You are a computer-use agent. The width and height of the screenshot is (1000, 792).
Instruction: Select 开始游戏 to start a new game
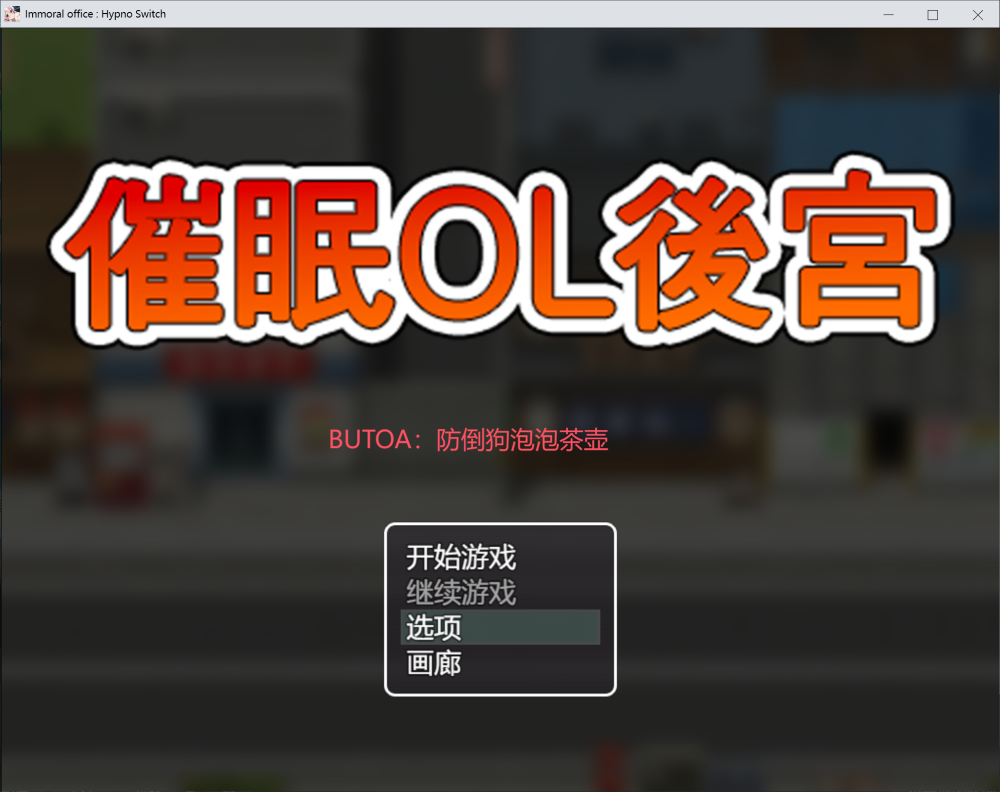[461, 557]
